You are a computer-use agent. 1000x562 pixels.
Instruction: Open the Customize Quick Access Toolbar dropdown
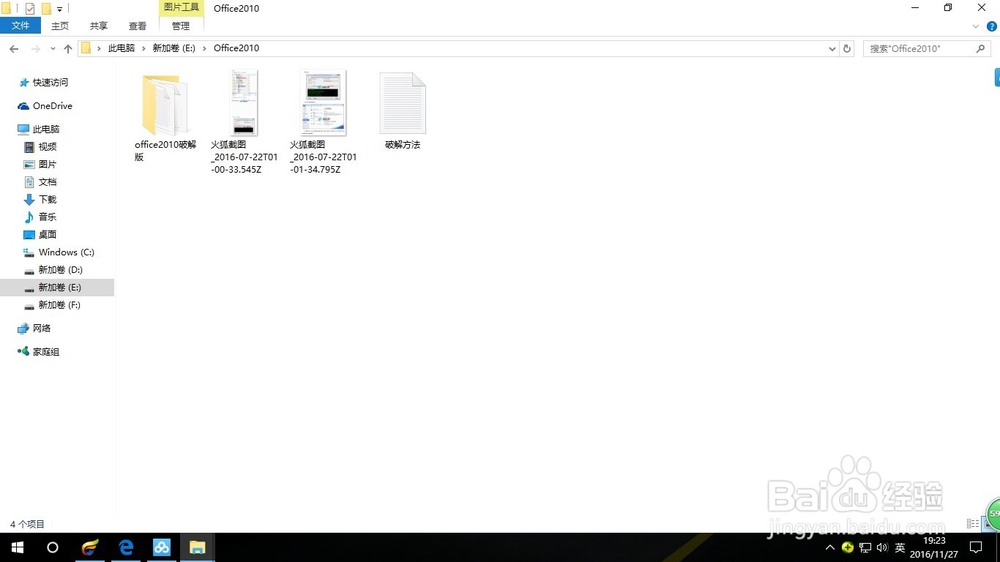[x=59, y=9]
